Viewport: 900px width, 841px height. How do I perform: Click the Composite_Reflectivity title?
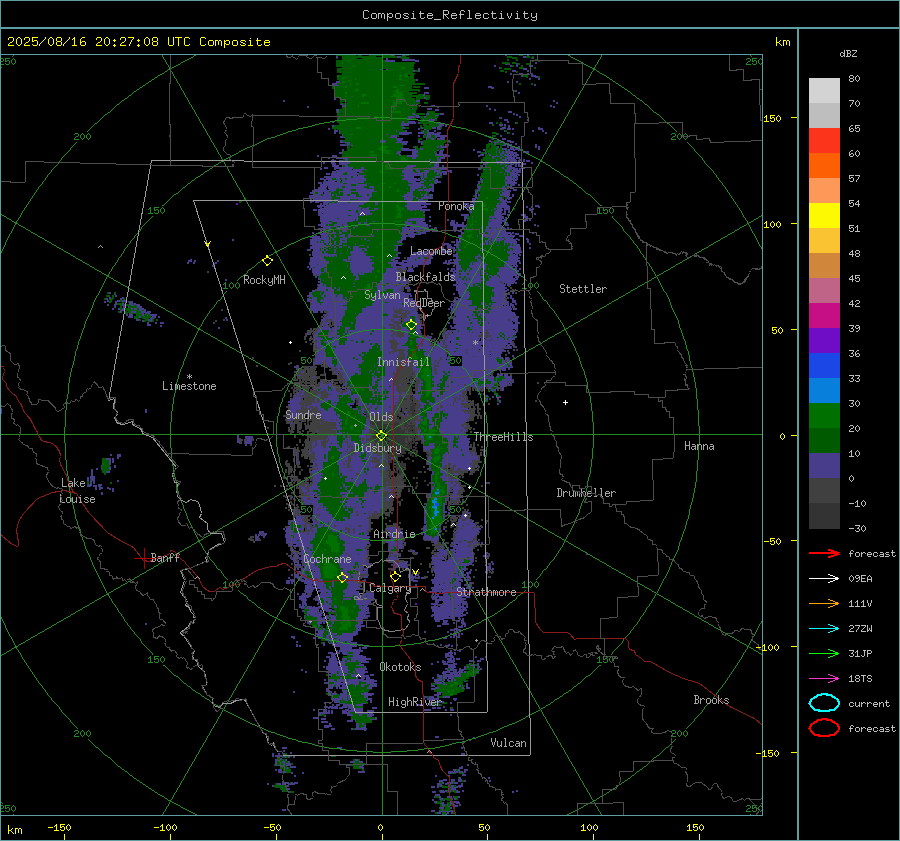pyautogui.click(x=449, y=15)
